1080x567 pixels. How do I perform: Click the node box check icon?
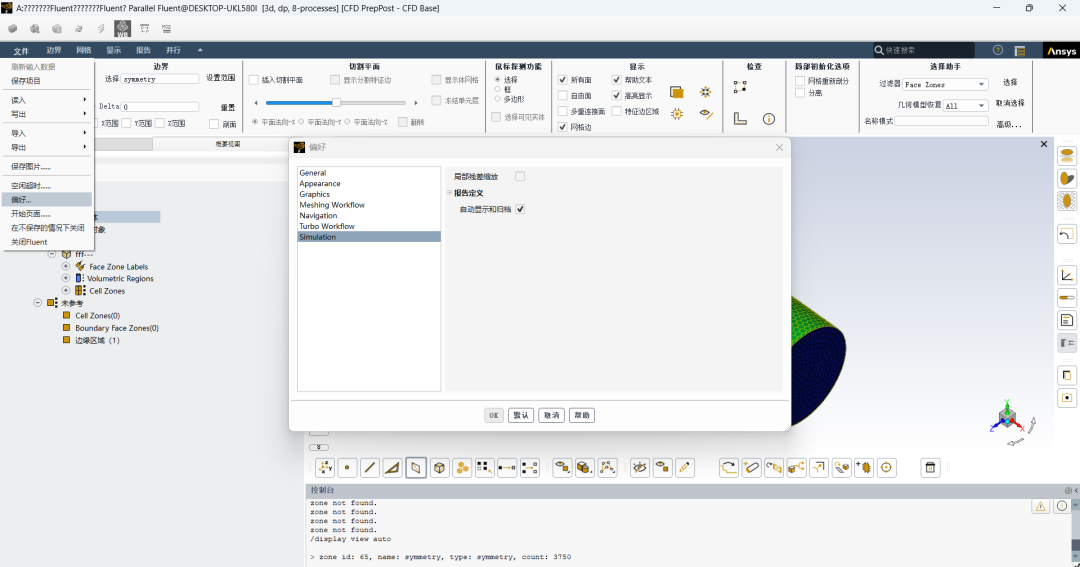coord(740,87)
